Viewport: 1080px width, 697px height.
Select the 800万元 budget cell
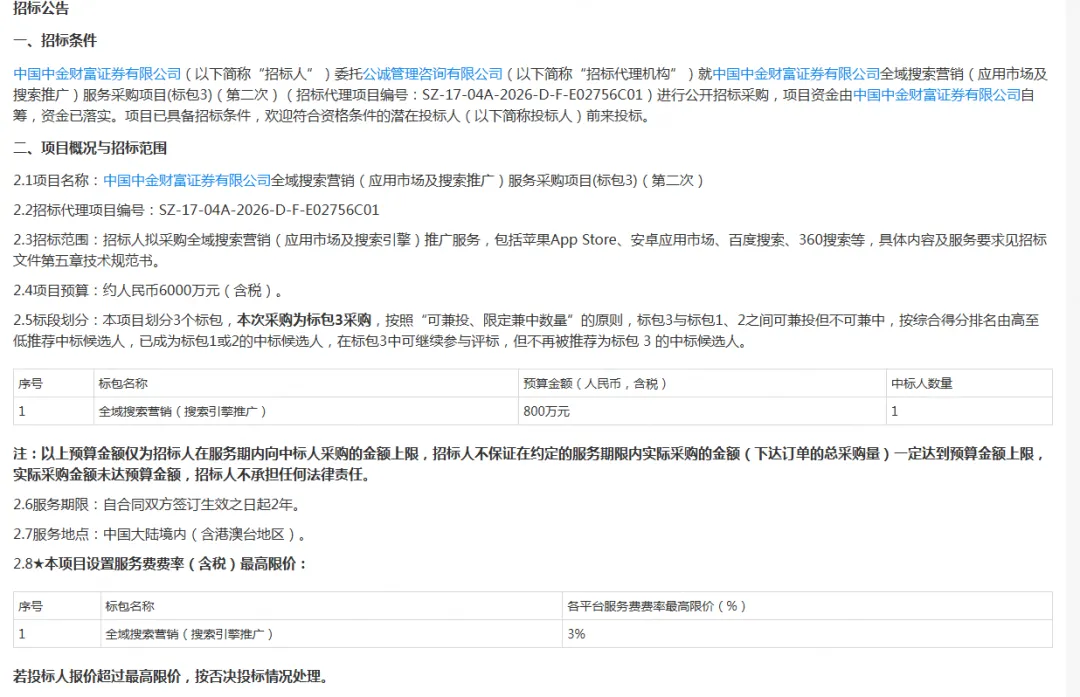pos(546,410)
